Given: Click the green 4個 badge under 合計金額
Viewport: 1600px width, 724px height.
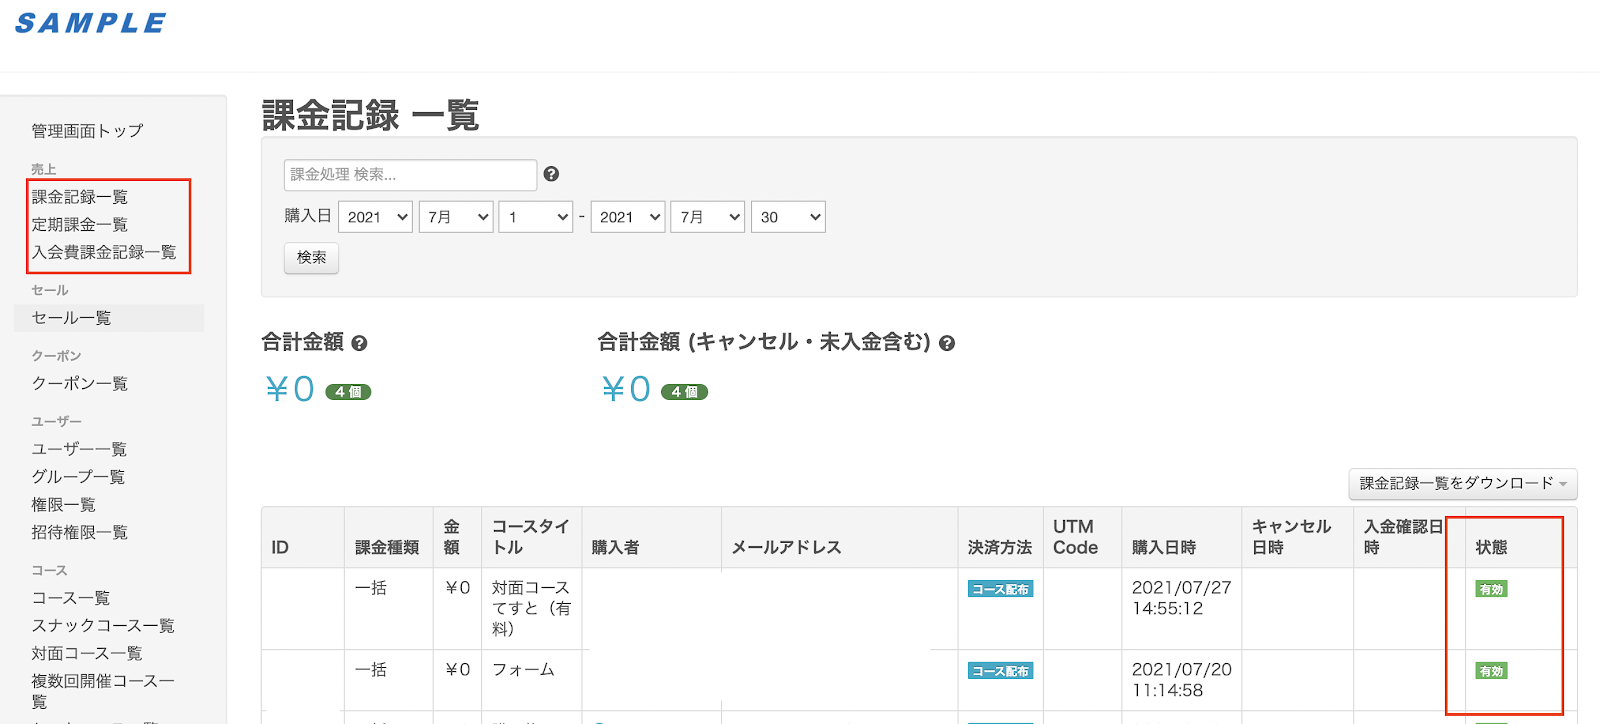Looking at the screenshot, I should [348, 392].
